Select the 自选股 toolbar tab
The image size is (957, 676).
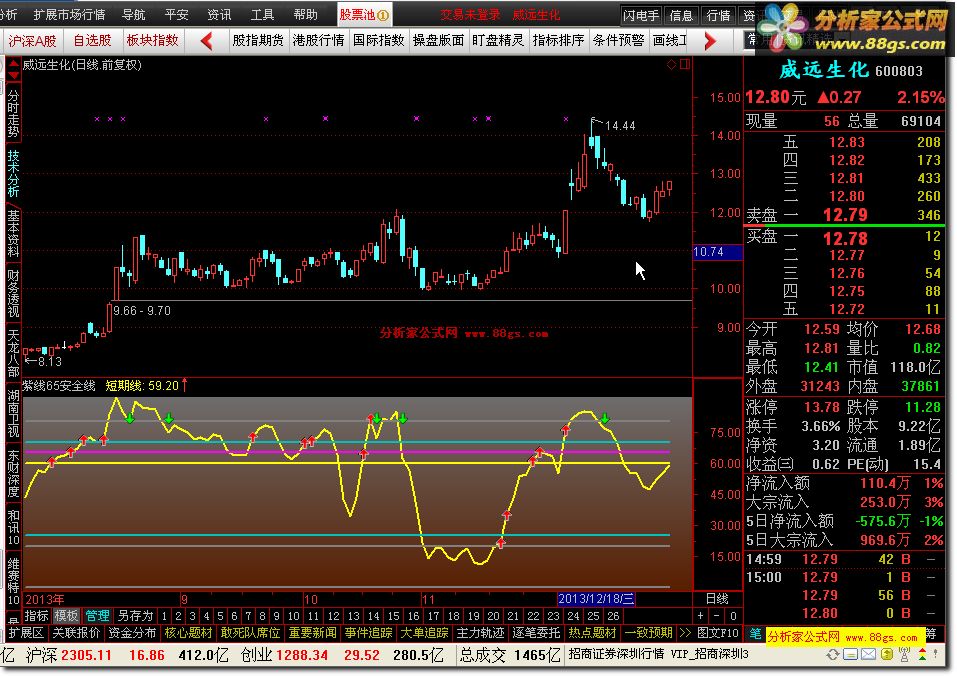click(x=92, y=41)
